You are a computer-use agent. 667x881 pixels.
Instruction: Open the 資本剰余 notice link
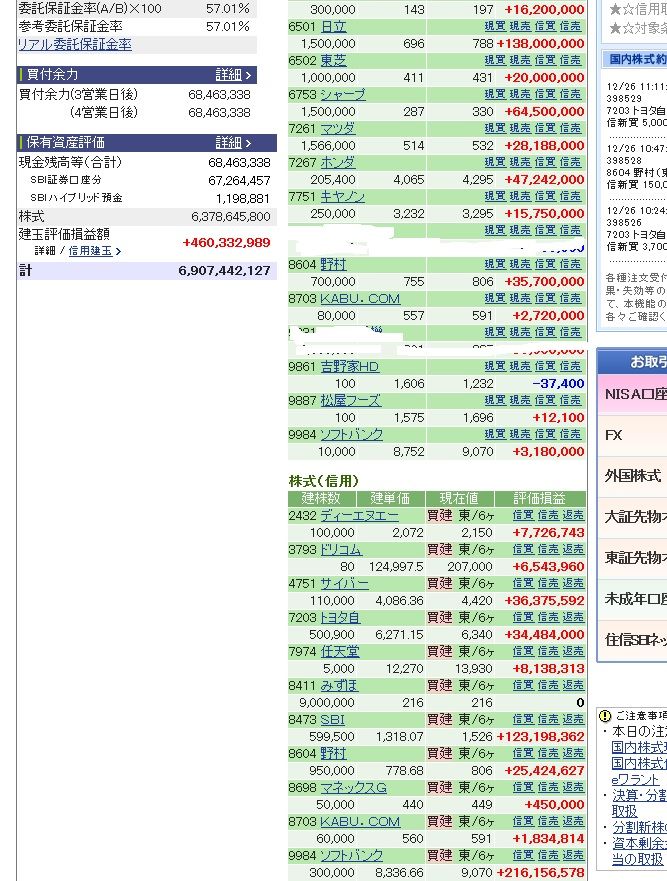coord(639,843)
